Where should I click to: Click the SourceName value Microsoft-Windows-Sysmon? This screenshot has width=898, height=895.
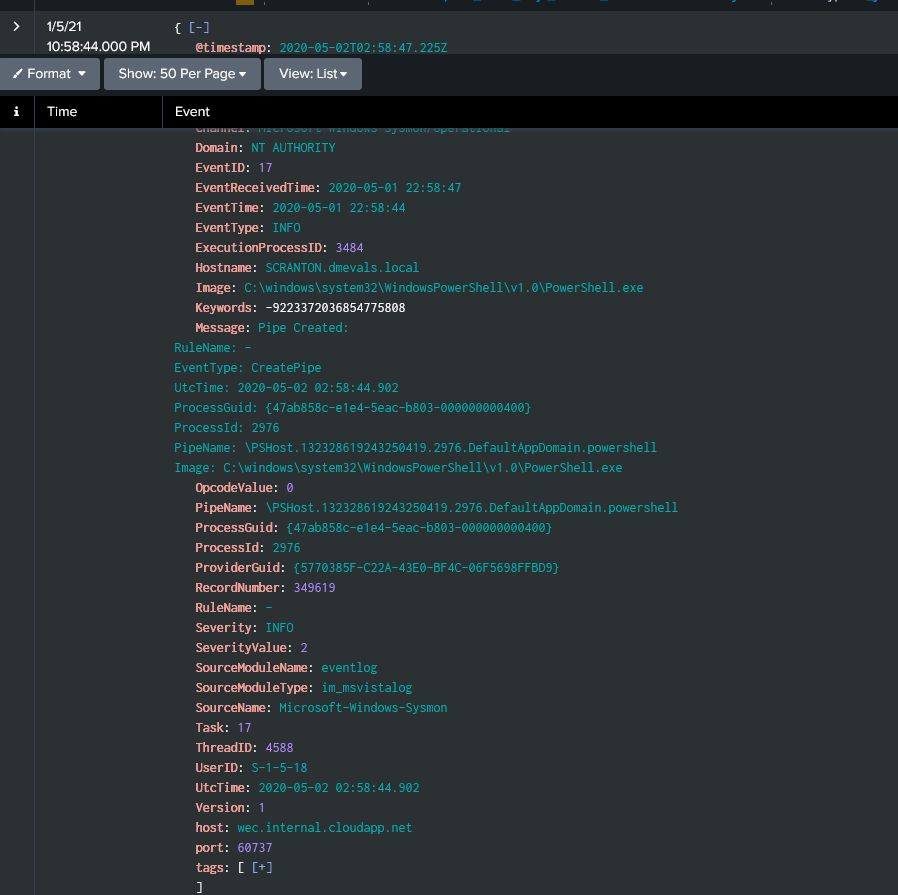tap(363, 708)
